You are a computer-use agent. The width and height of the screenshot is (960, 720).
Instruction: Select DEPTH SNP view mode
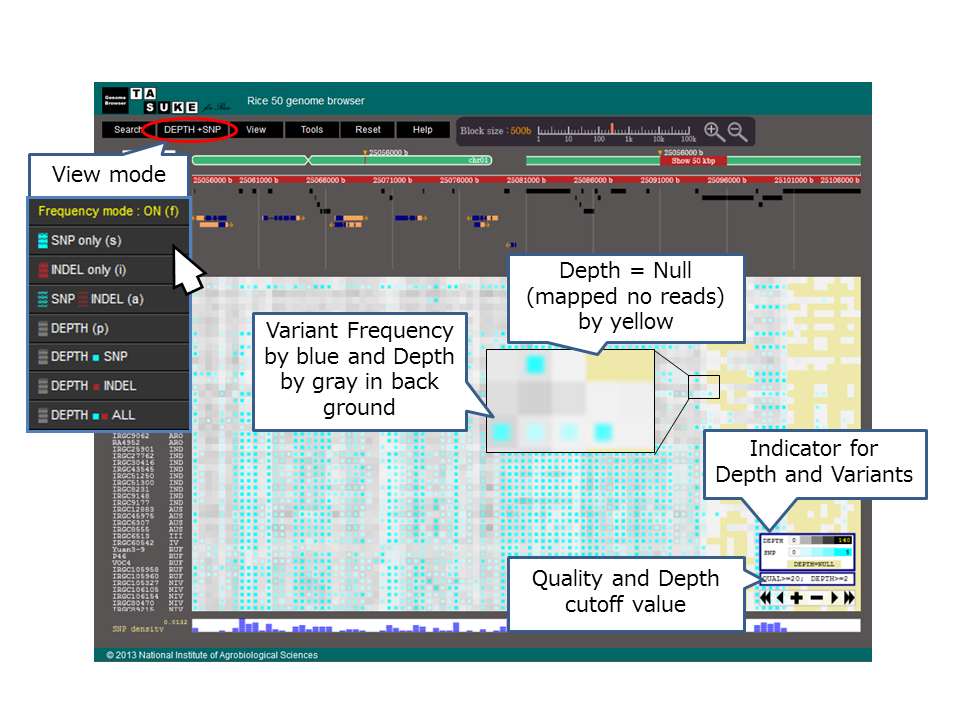tap(108, 356)
